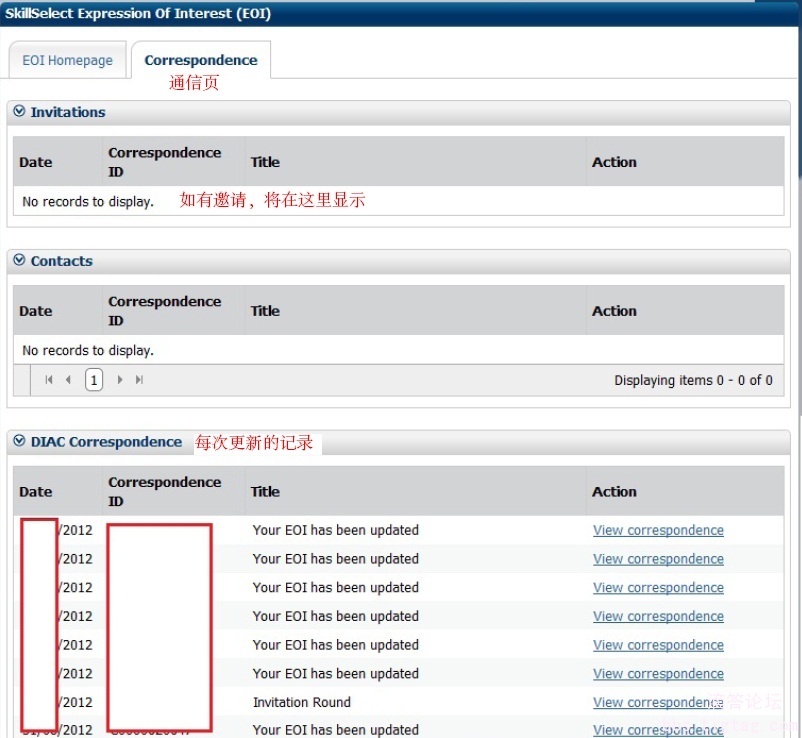Image resolution: width=802 pixels, height=738 pixels.
Task: Click Correspondence ID header in DIAC table
Action: (164, 491)
